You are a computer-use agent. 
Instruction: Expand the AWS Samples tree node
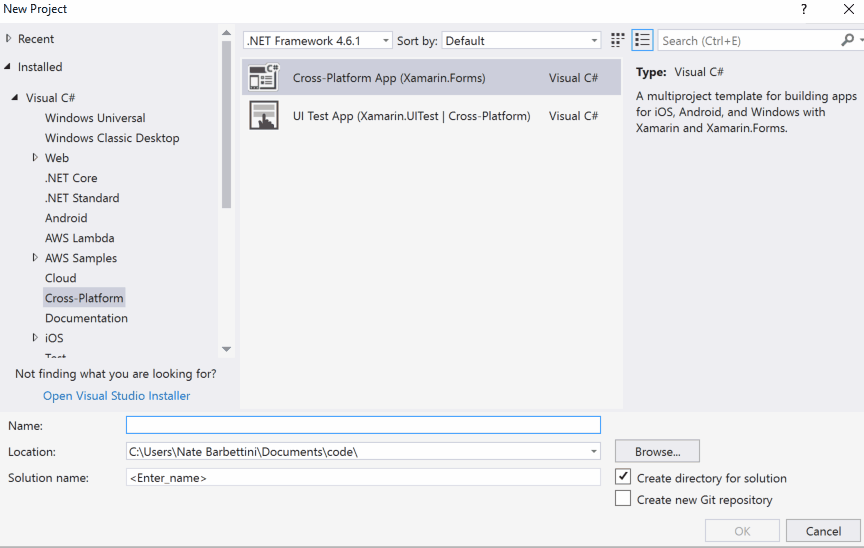35,258
